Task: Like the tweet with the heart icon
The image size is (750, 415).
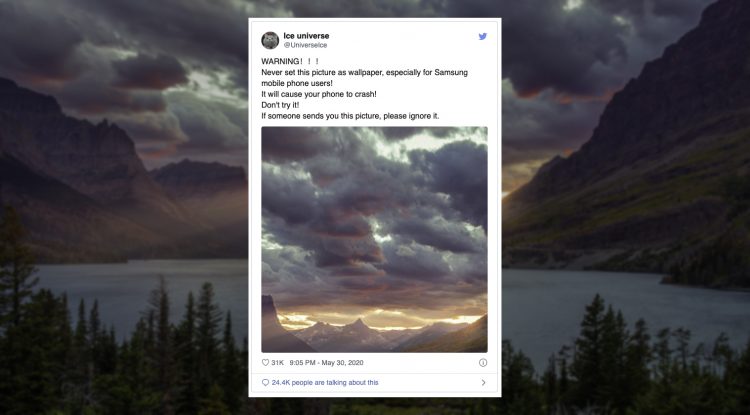Action: tap(265, 363)
